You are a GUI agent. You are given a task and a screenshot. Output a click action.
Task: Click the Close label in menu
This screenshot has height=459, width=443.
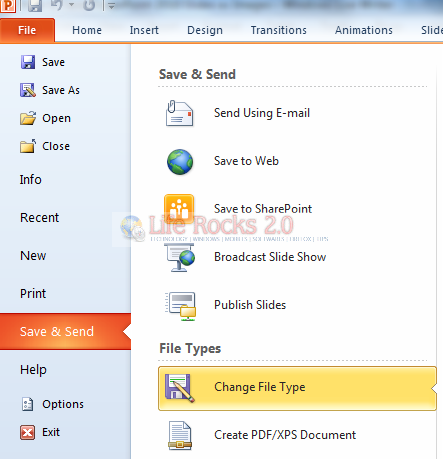pyautogui.click(x=56, y=146)
